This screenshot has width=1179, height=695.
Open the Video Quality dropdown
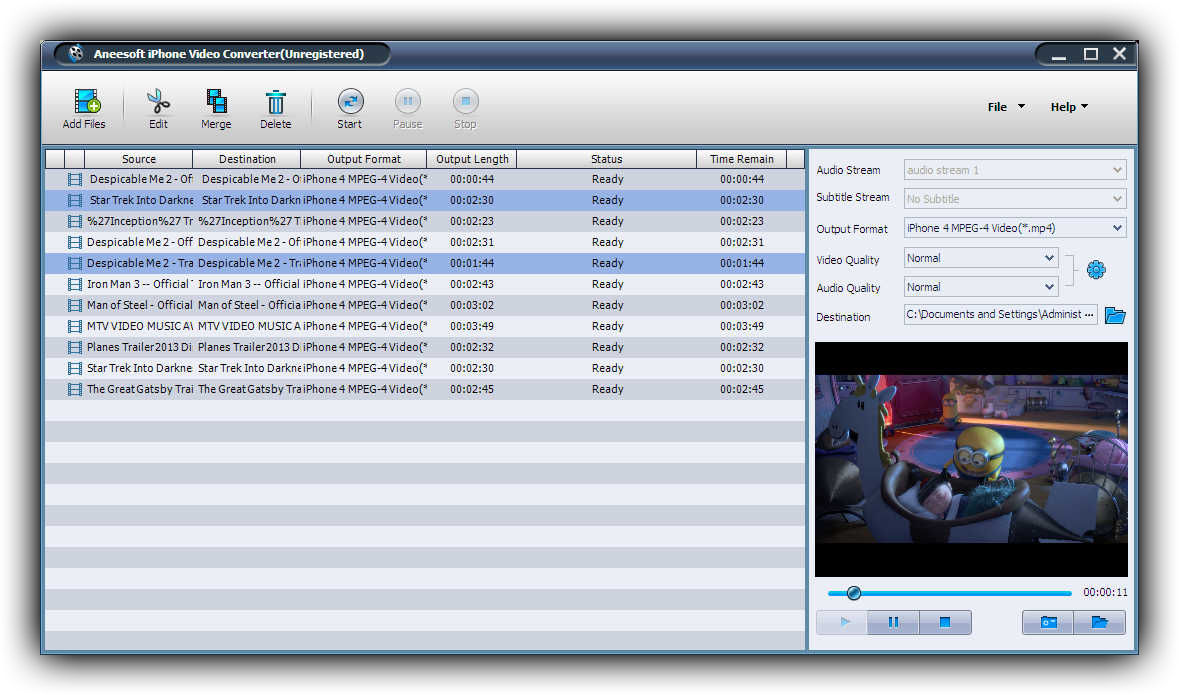click(x=981, y=258)
